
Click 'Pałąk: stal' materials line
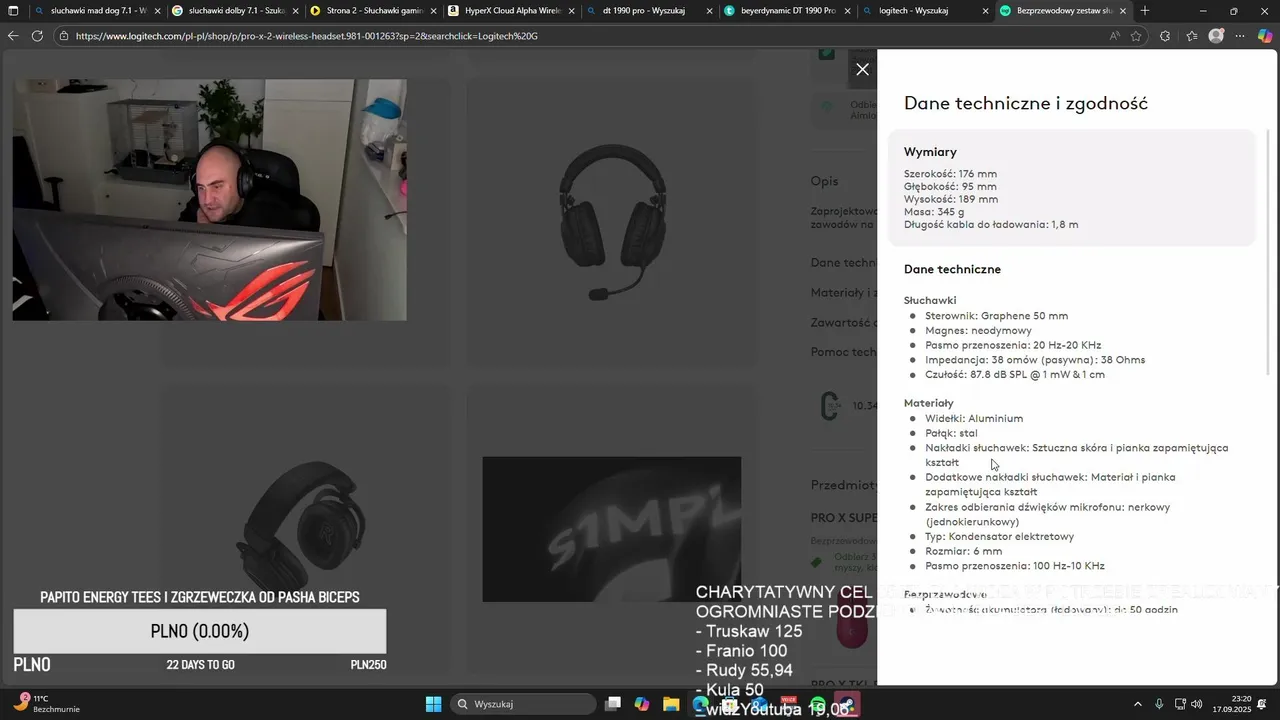pyautogui.click(x=951, y=433)
